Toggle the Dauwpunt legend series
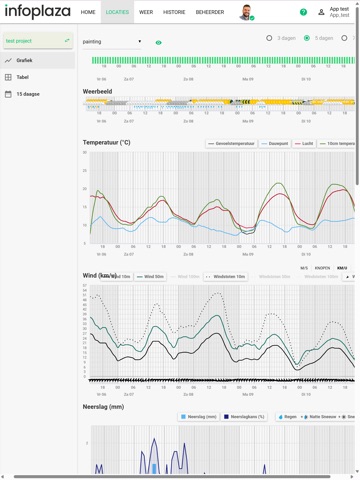This screenshot has height=480, width=360. click(275, 144)
